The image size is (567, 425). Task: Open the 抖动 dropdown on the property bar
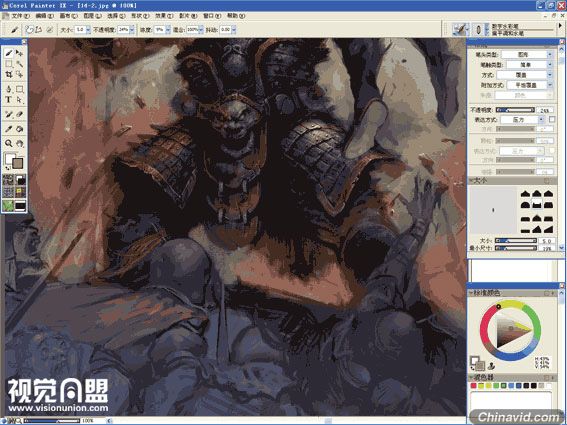[234, 30]
